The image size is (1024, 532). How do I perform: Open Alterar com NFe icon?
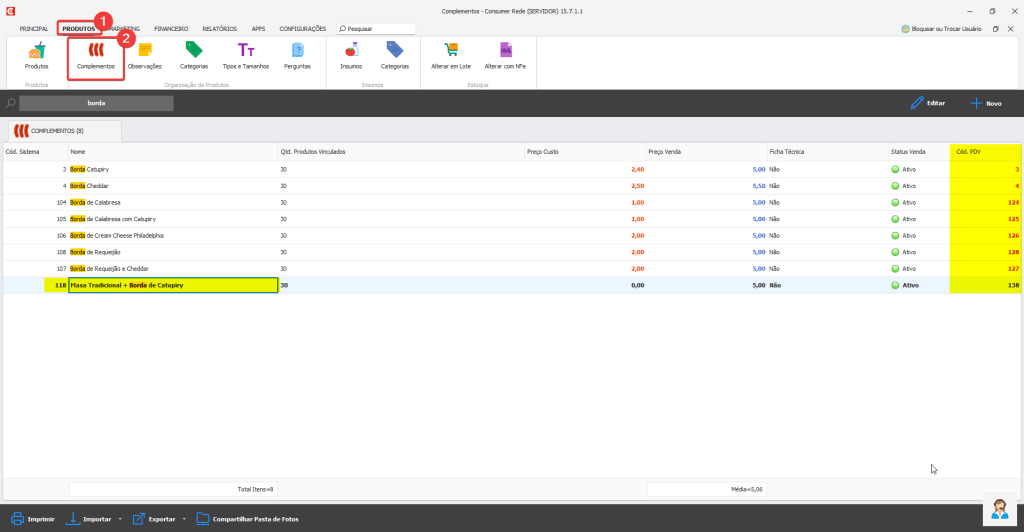(505, 53)
